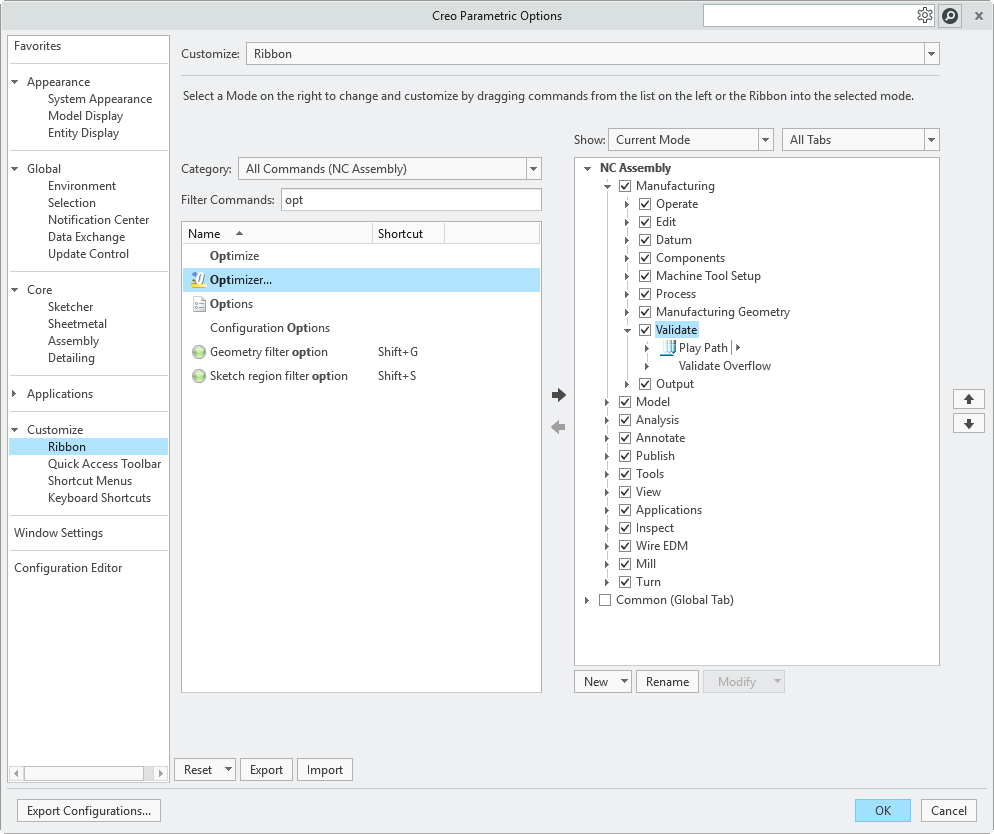
Task: Click the options search field at top
Action: 810,15
